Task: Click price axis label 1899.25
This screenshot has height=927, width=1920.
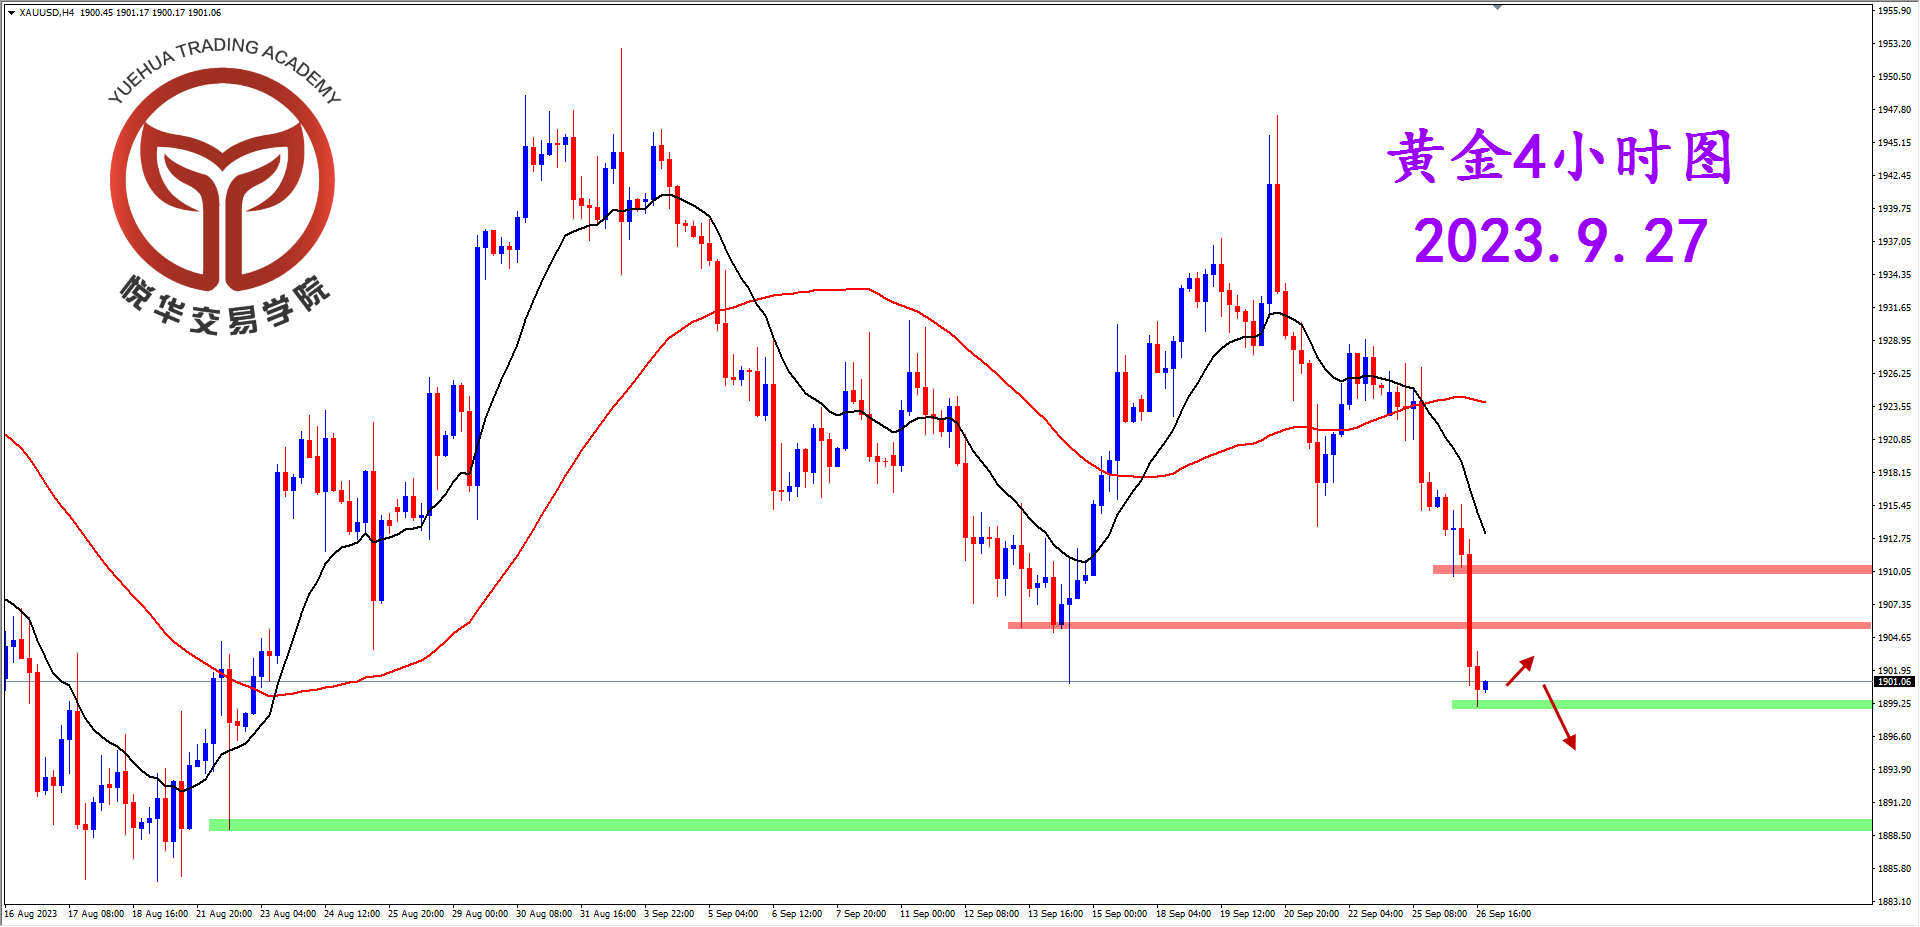Action: [x=1894, y=704]
